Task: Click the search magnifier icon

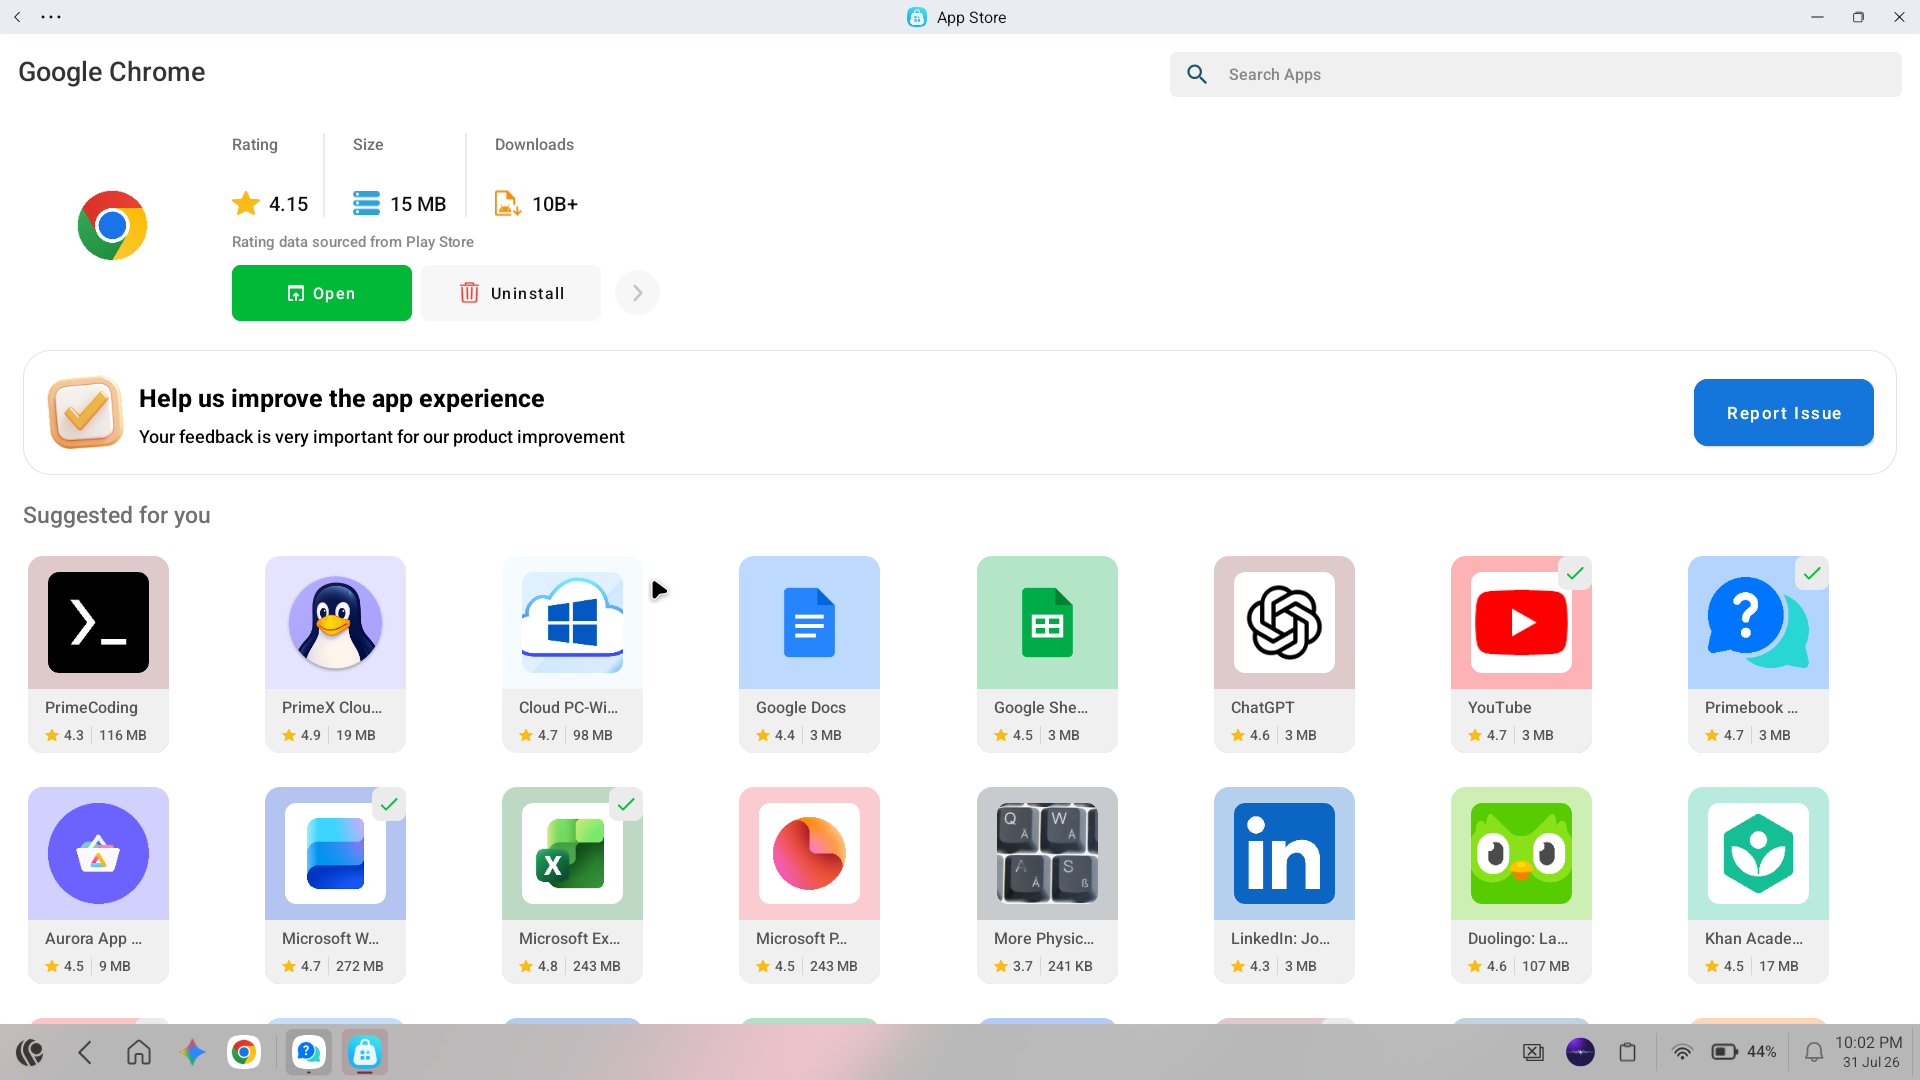Action: coord(1197,74)
